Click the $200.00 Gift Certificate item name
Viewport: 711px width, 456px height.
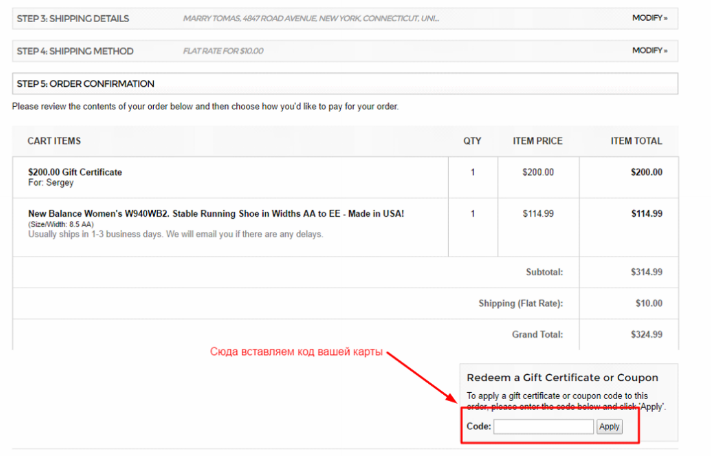75,172
